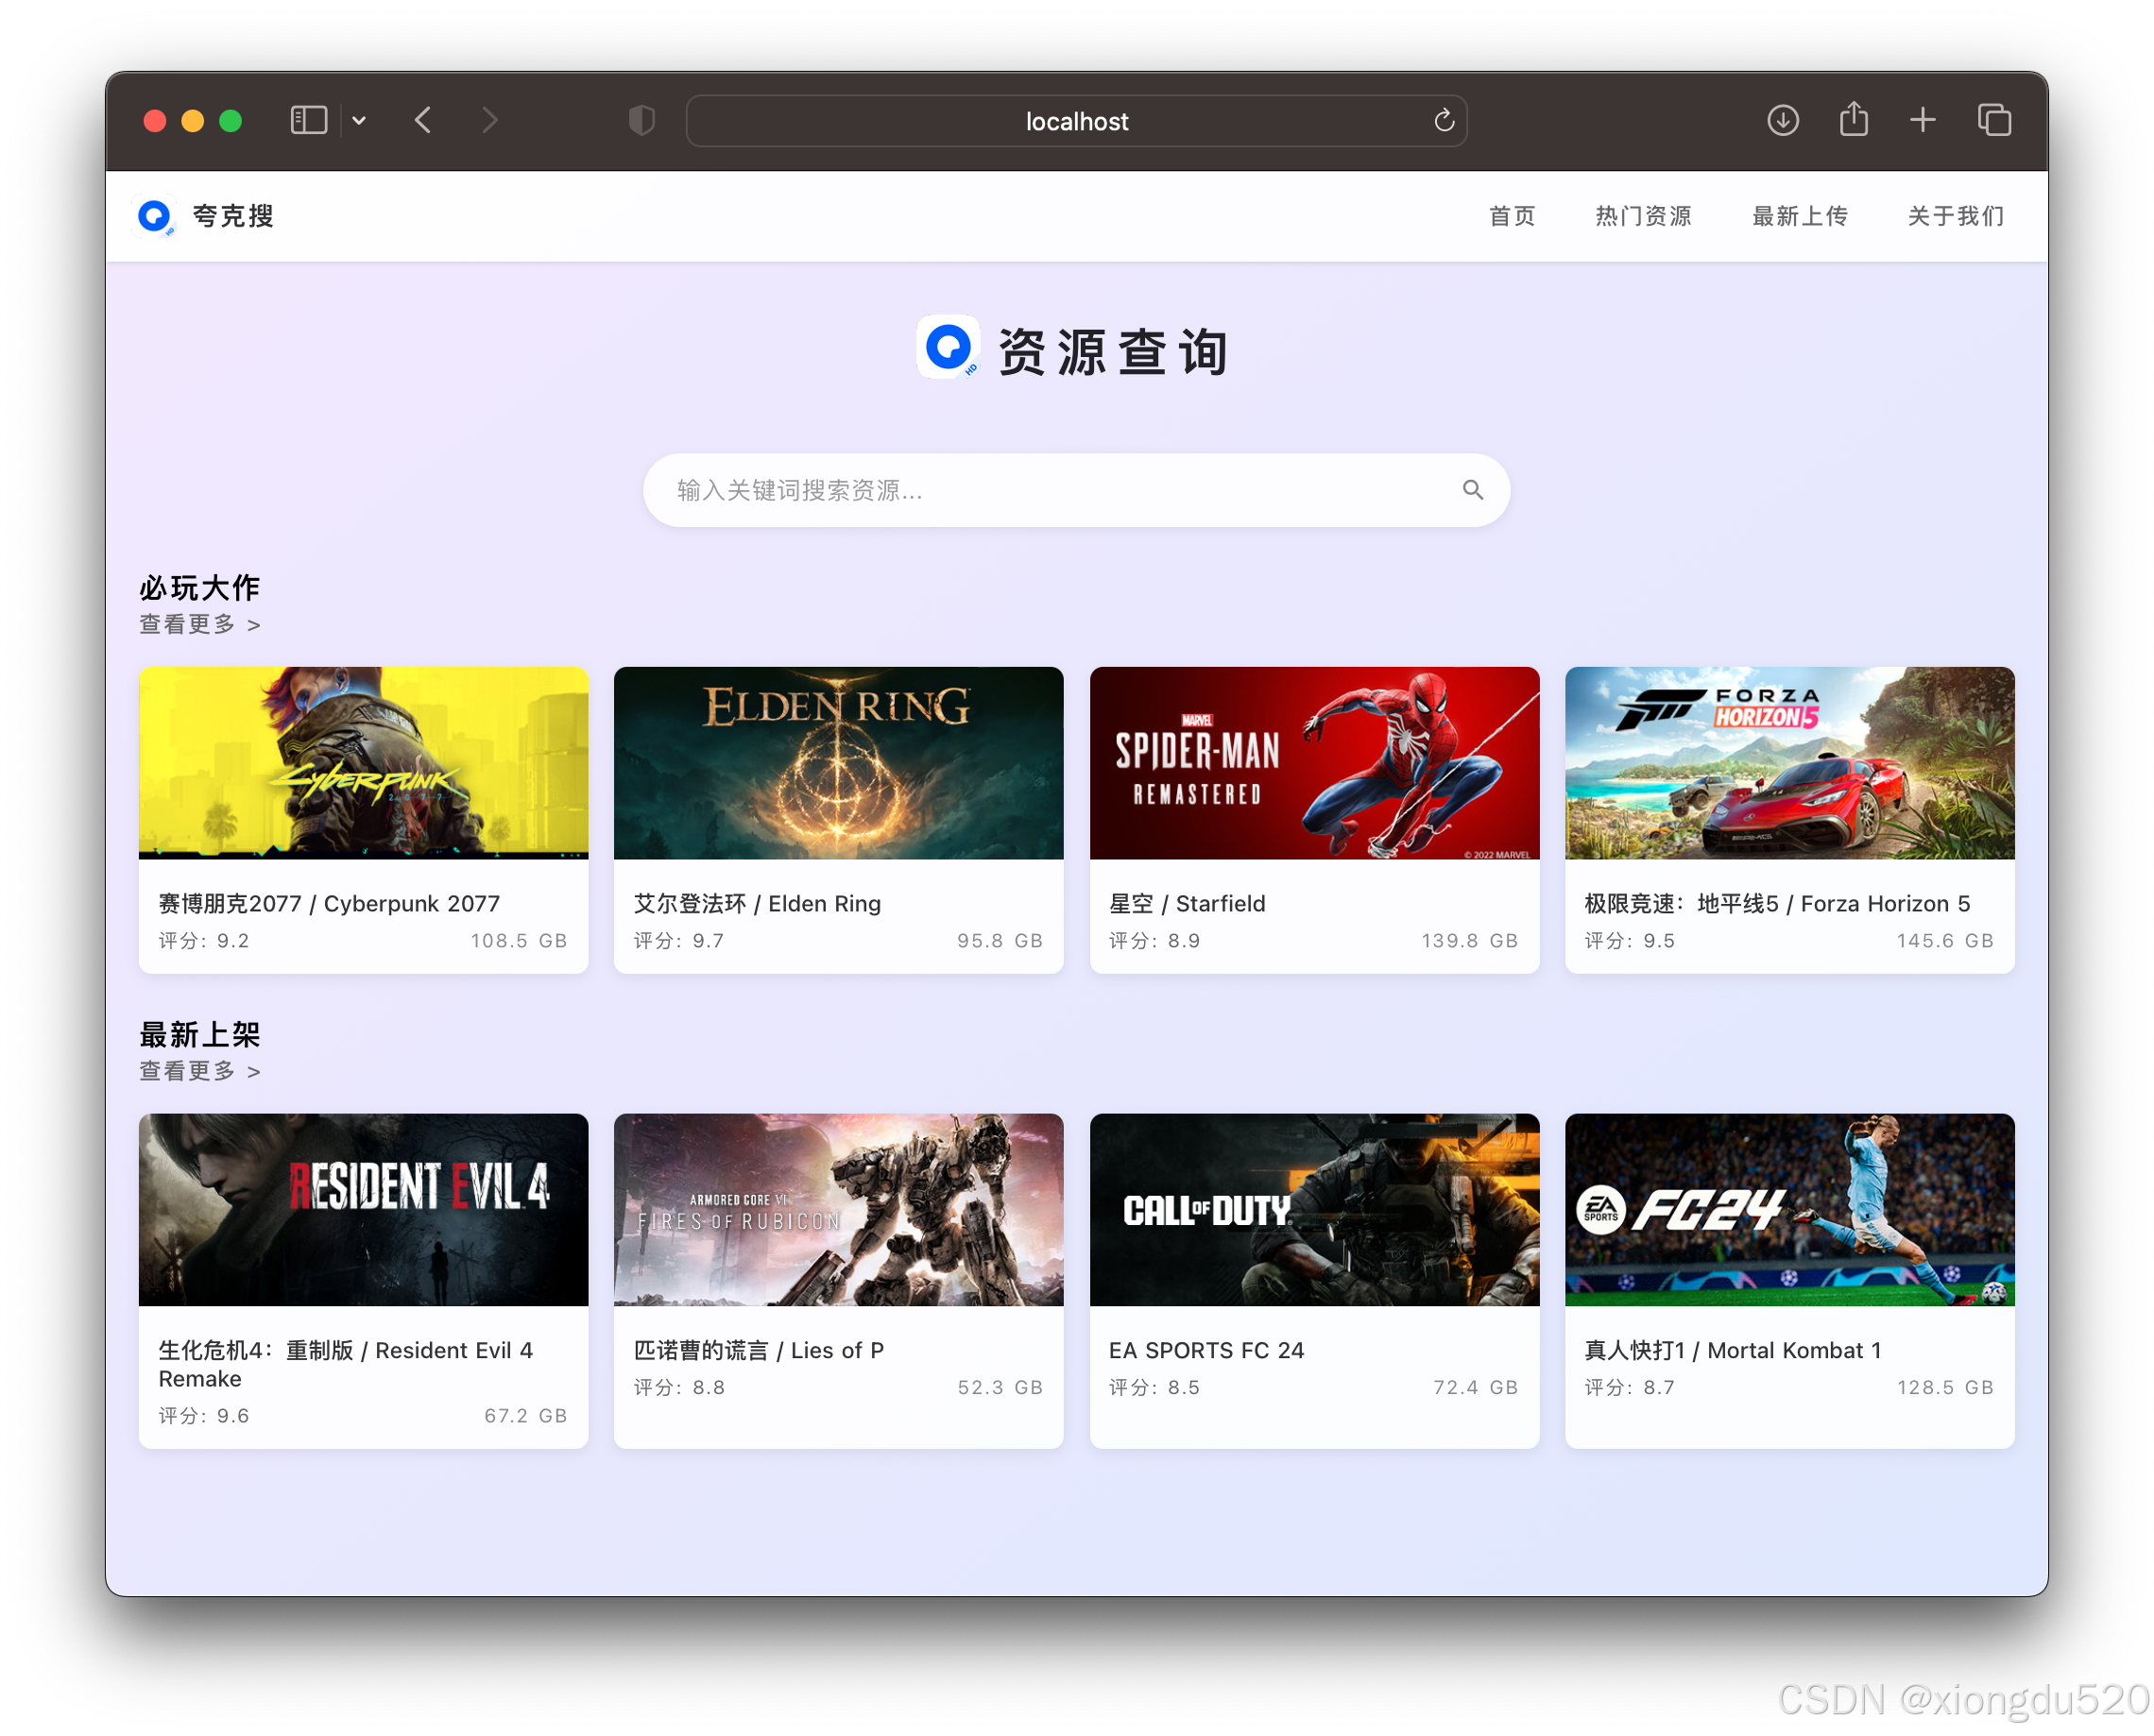Screen dimensions: 2154x1736
Task: Click the large logo beside 资源查询
Action: [948, 348]
